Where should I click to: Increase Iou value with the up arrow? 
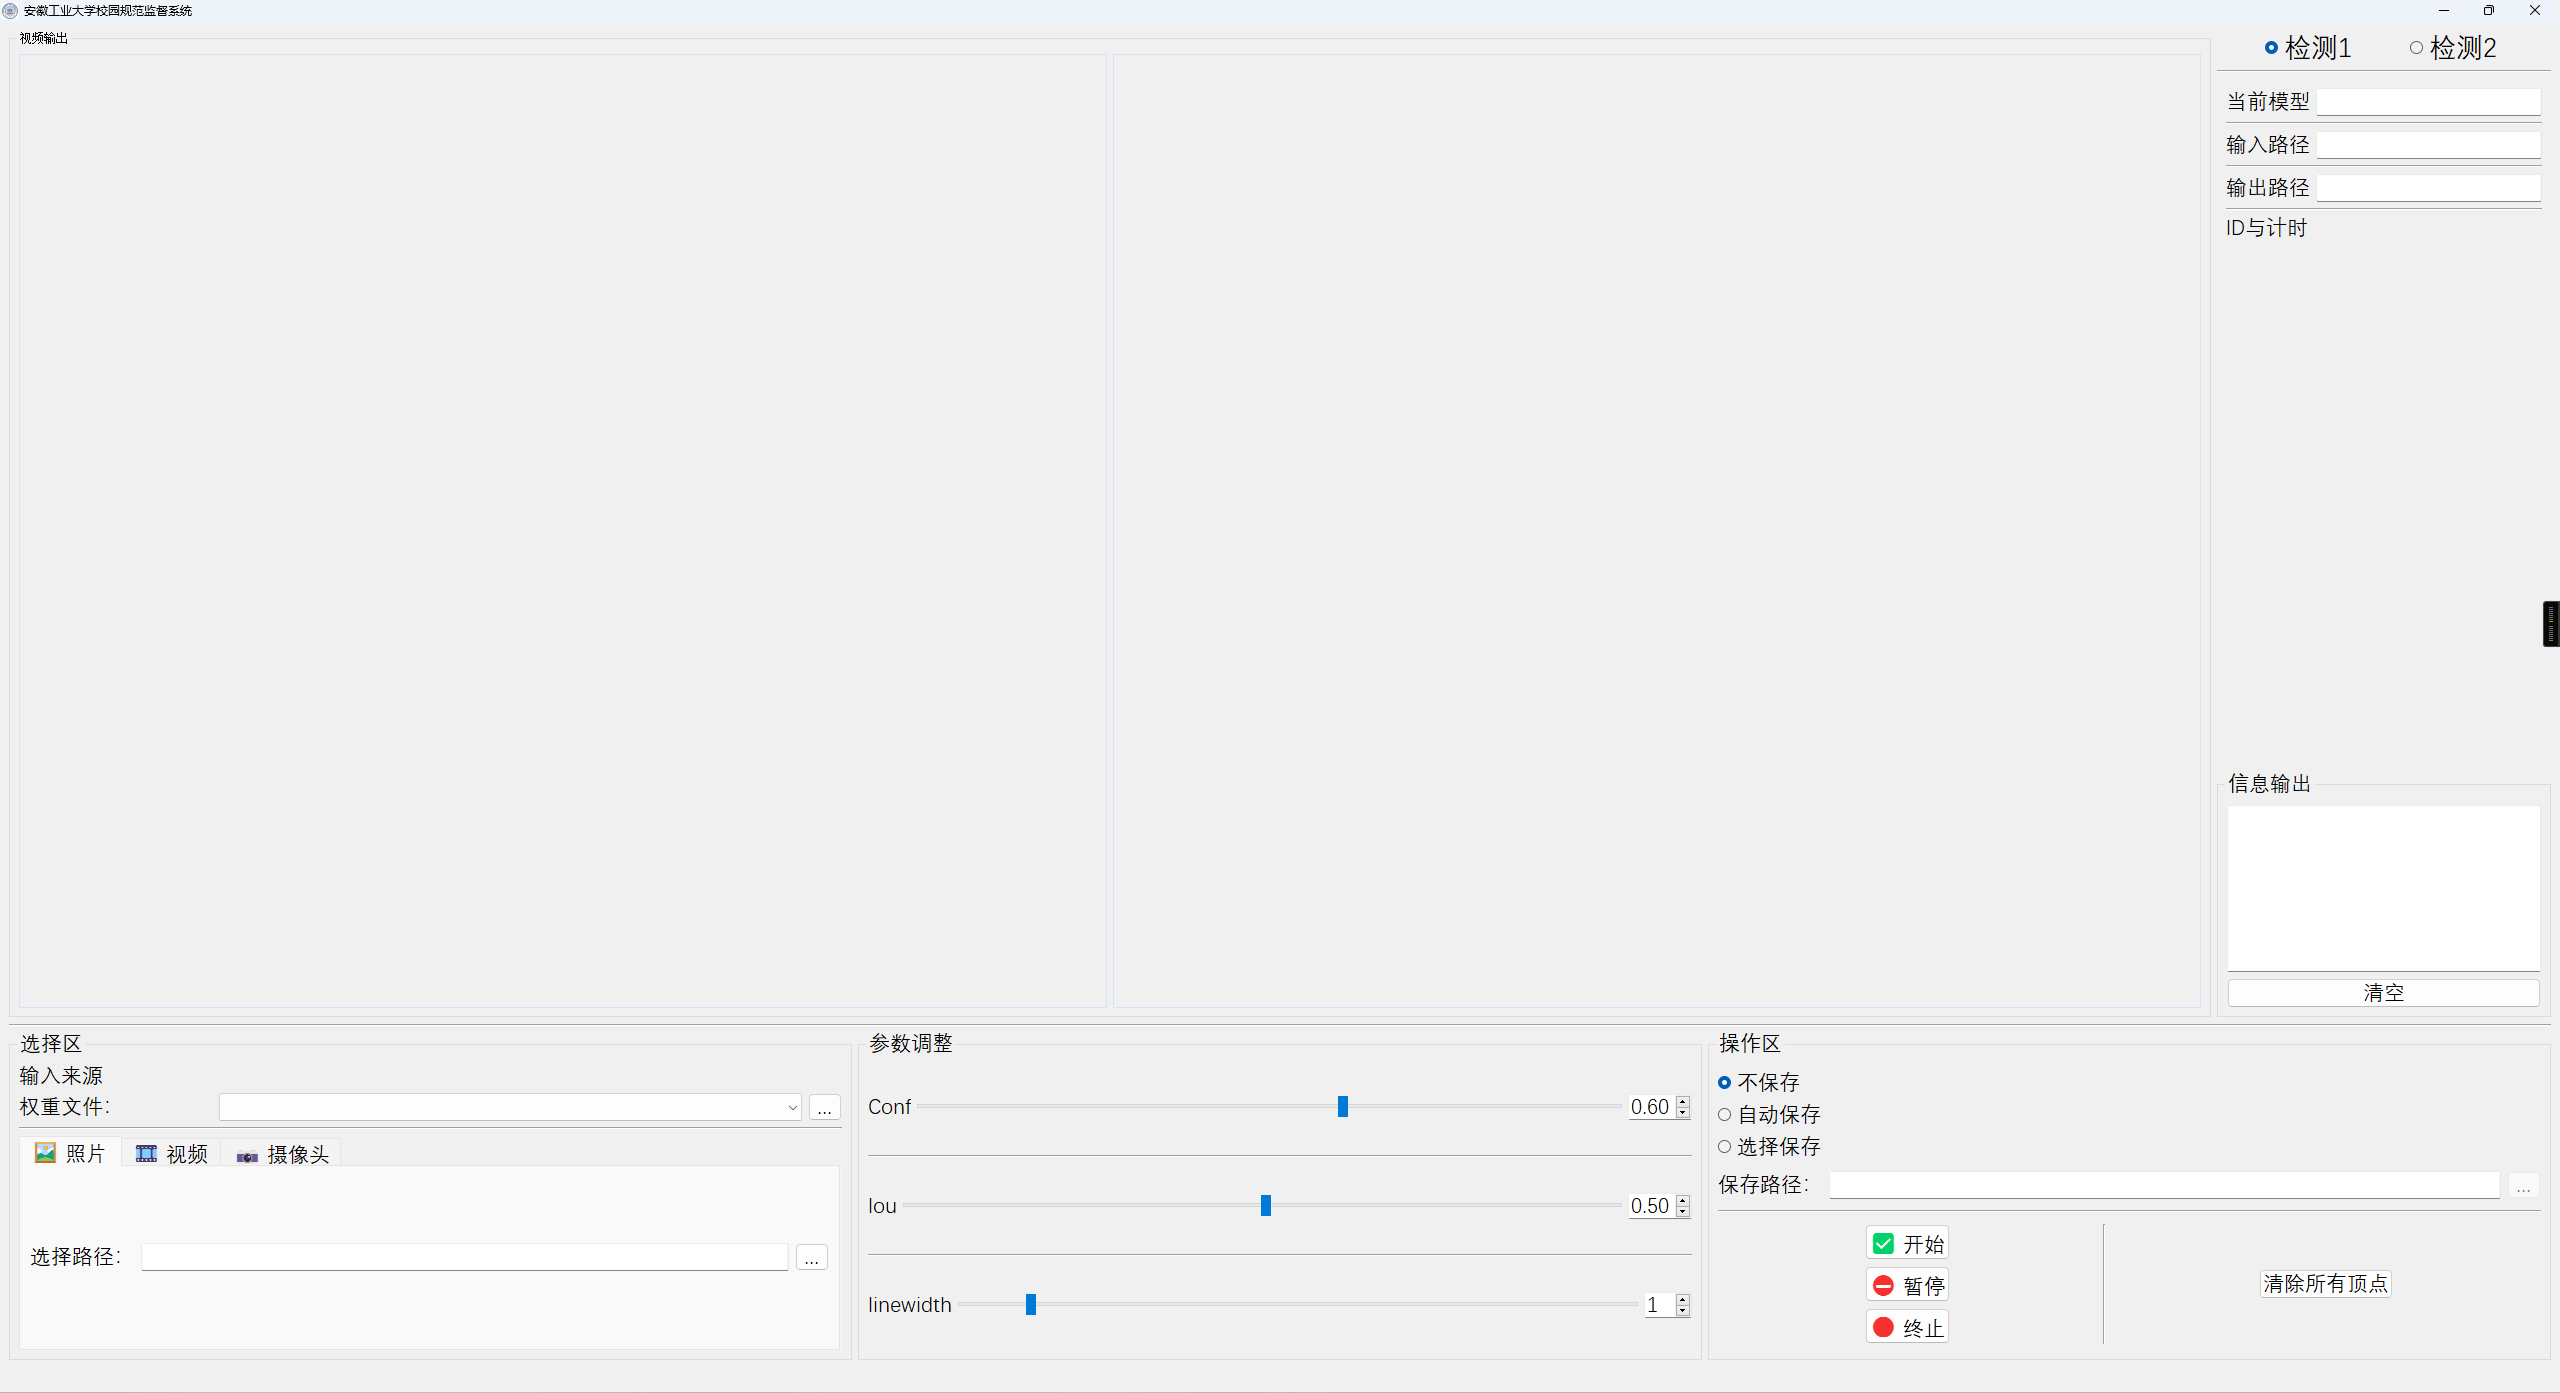[x=1683, y=1200]
